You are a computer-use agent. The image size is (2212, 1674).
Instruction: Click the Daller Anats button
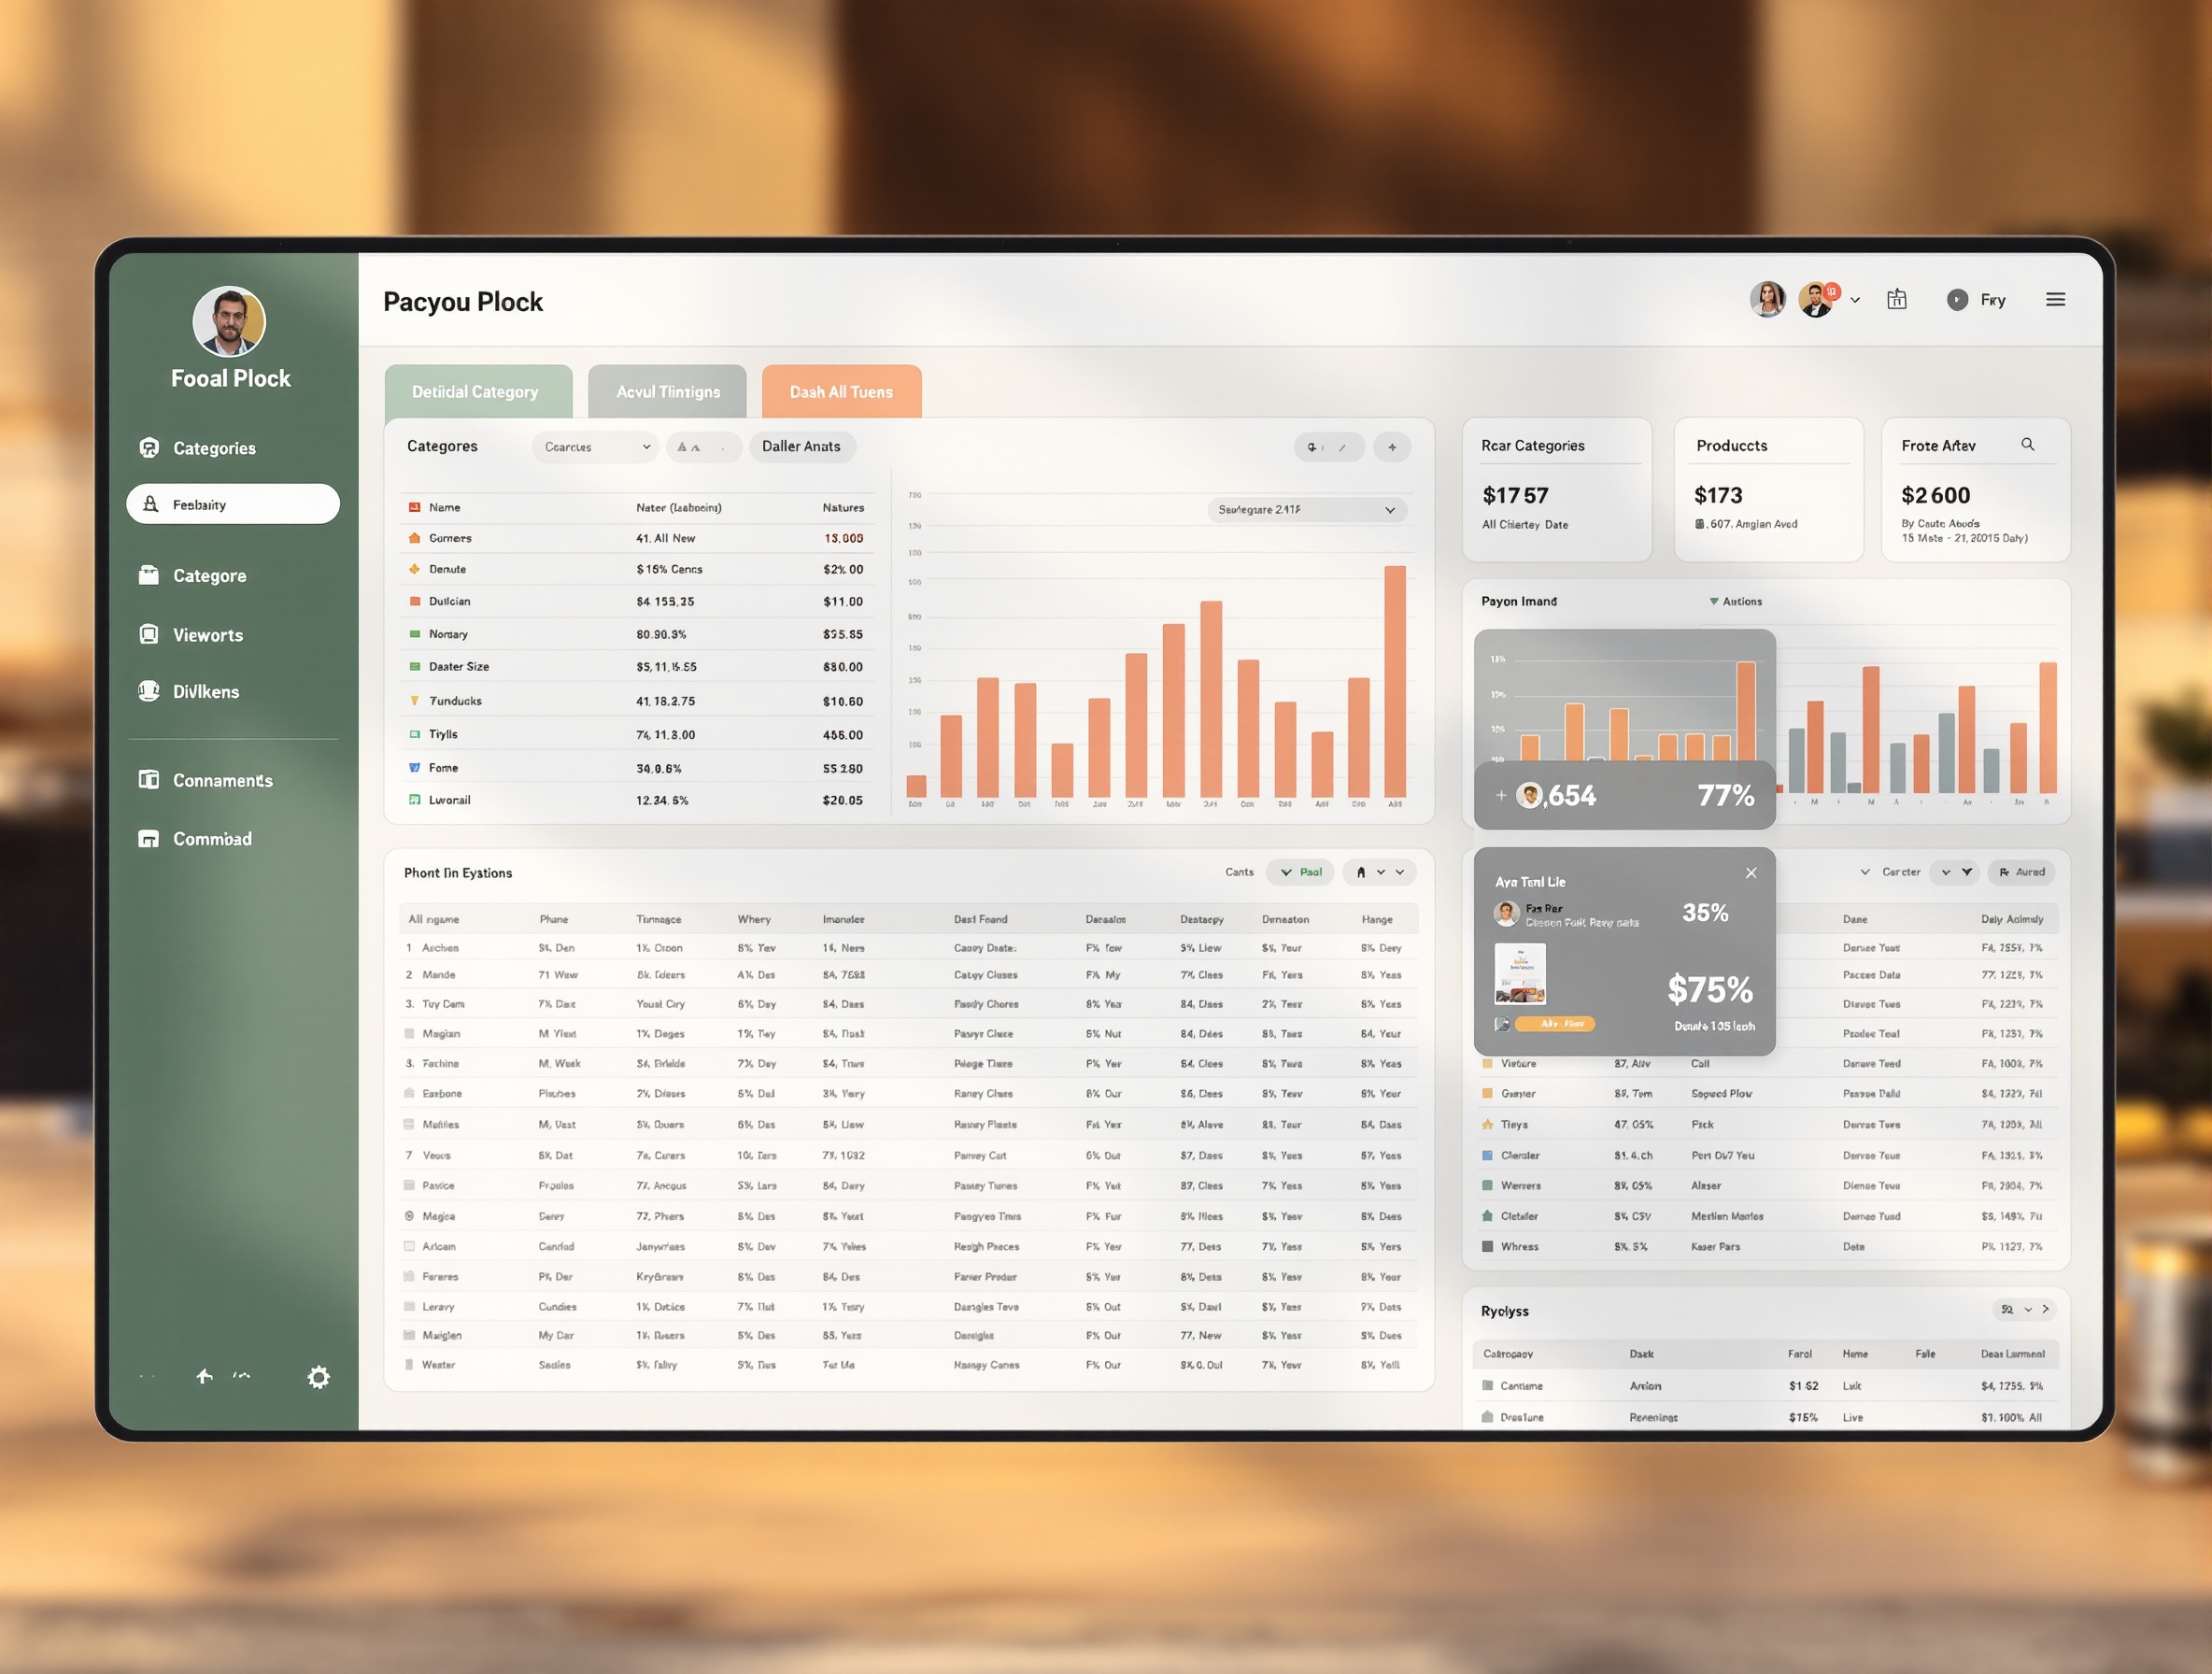[802, 447]
